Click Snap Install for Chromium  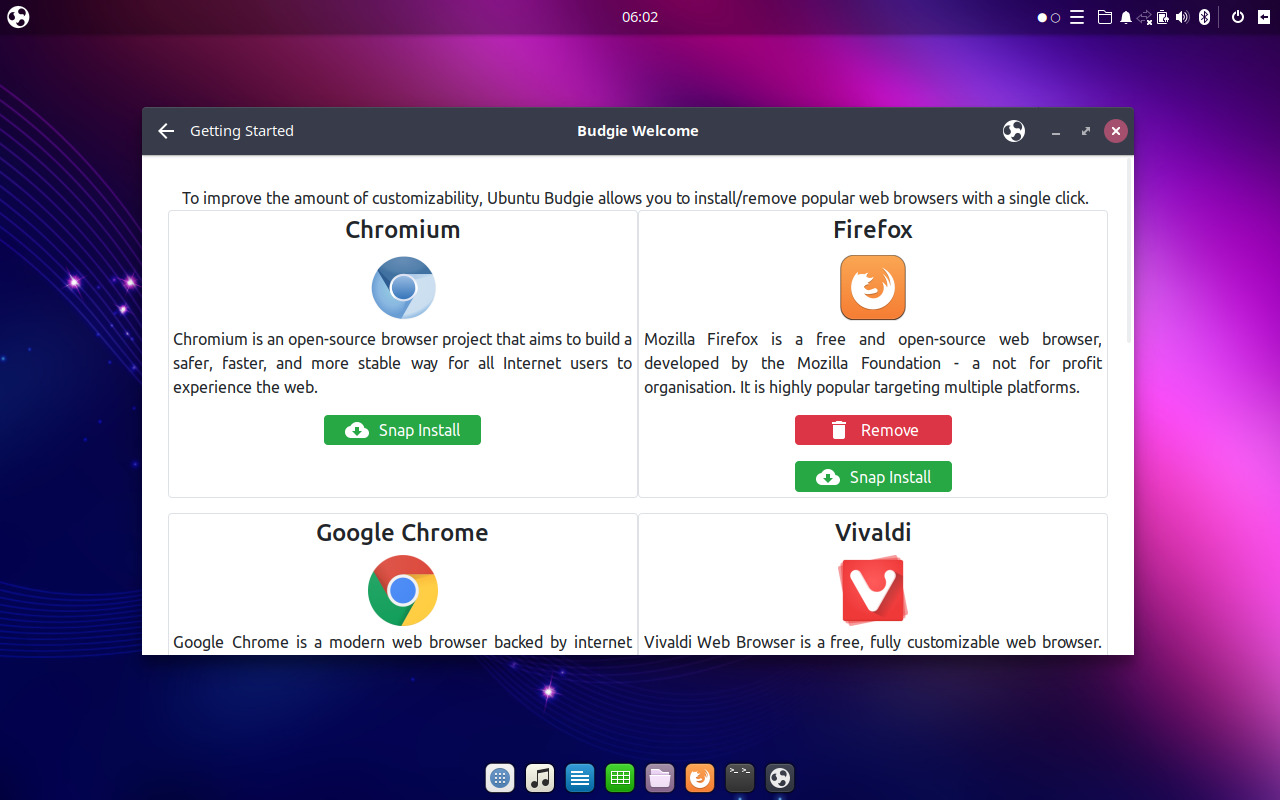click(402, 429)
